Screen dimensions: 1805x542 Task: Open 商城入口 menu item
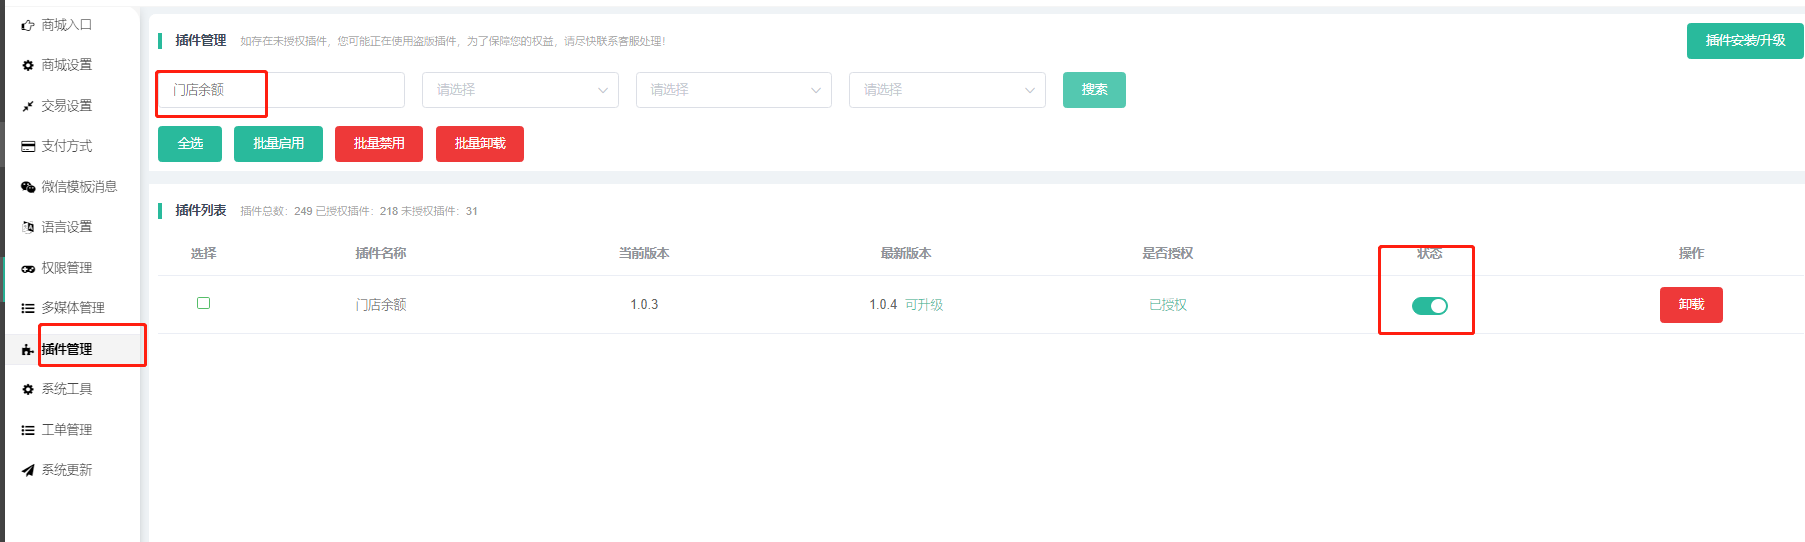66,25
